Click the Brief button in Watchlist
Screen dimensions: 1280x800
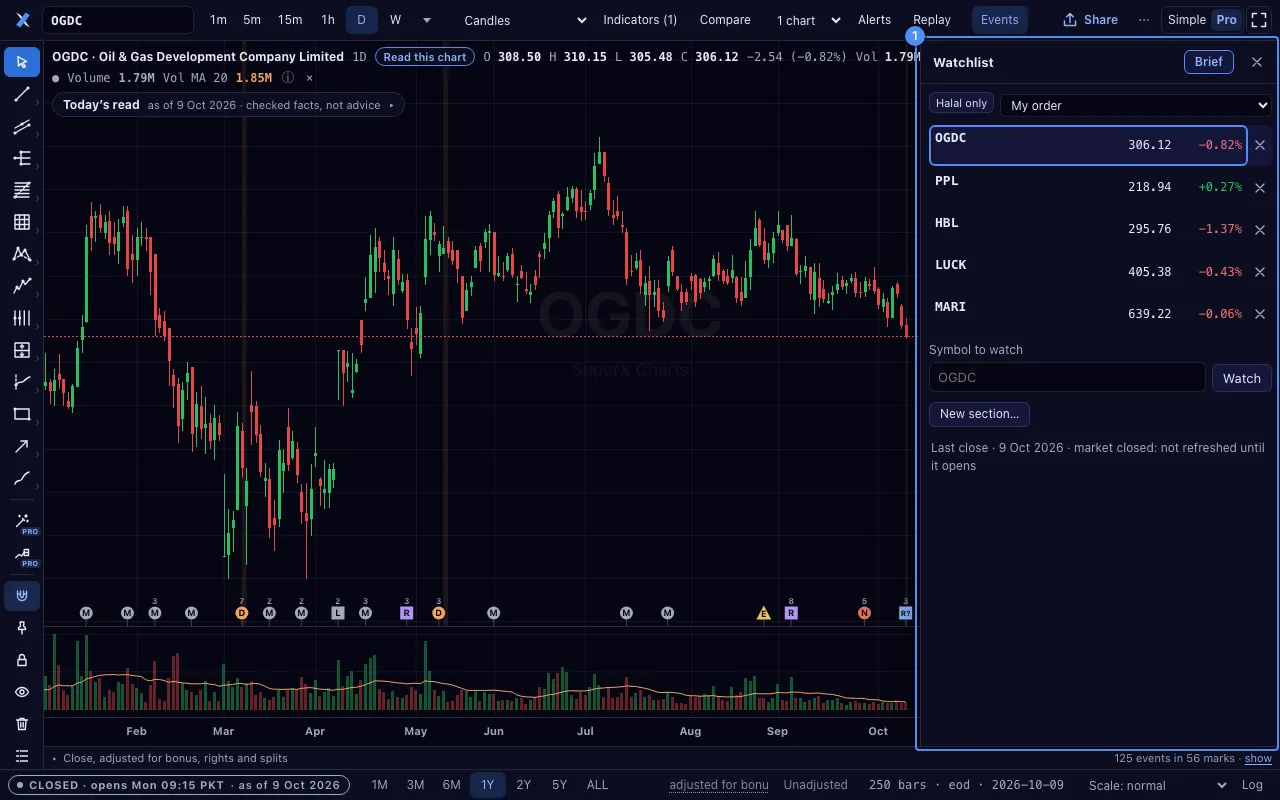click(1208, 62)
